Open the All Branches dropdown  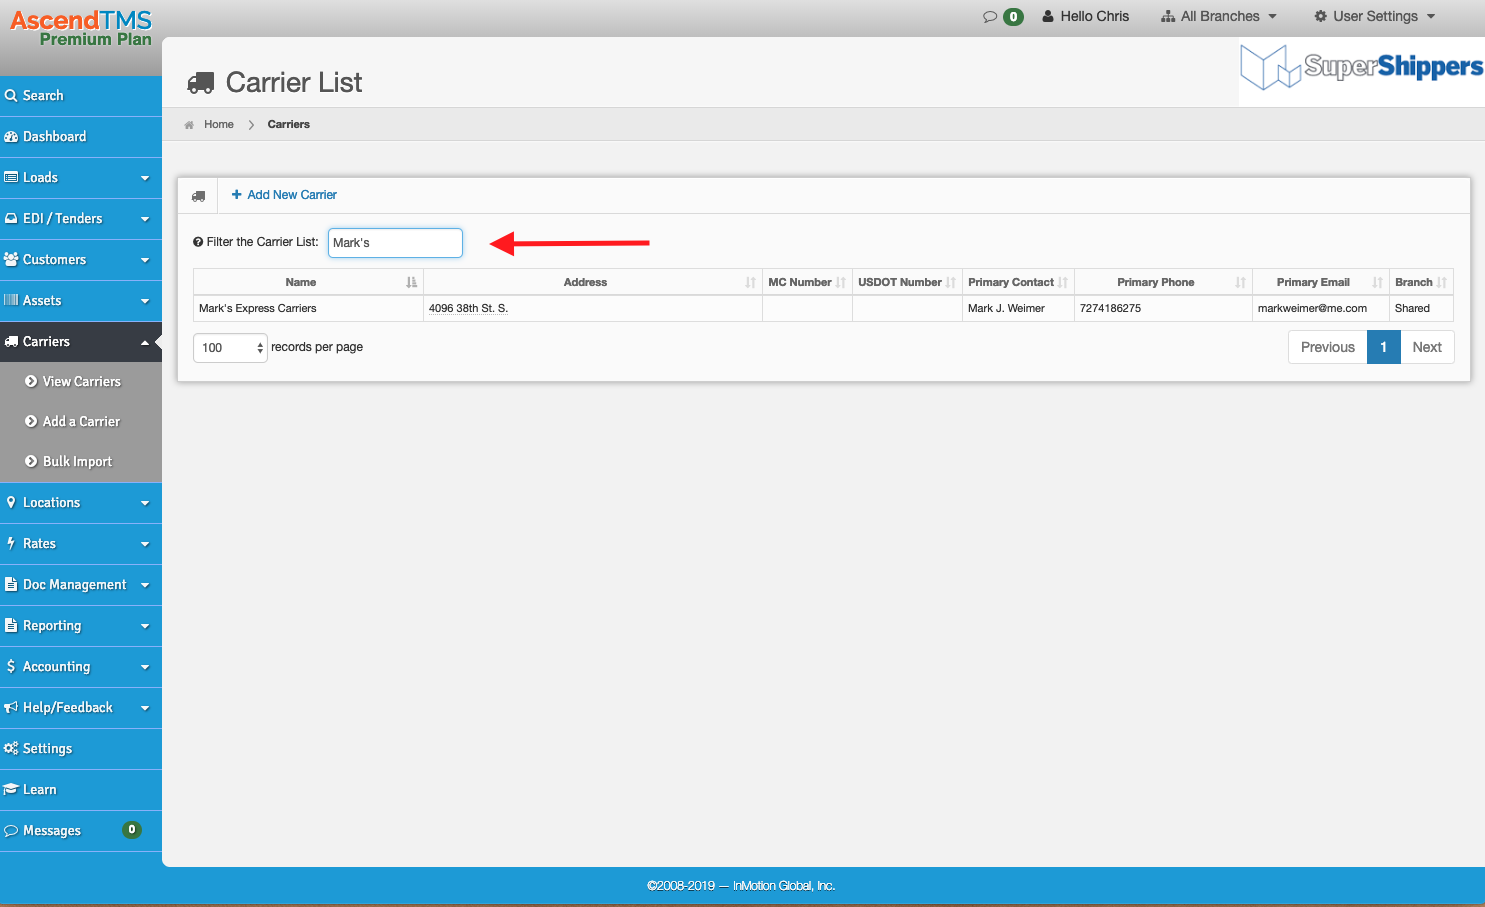(x=1219, y=16)
